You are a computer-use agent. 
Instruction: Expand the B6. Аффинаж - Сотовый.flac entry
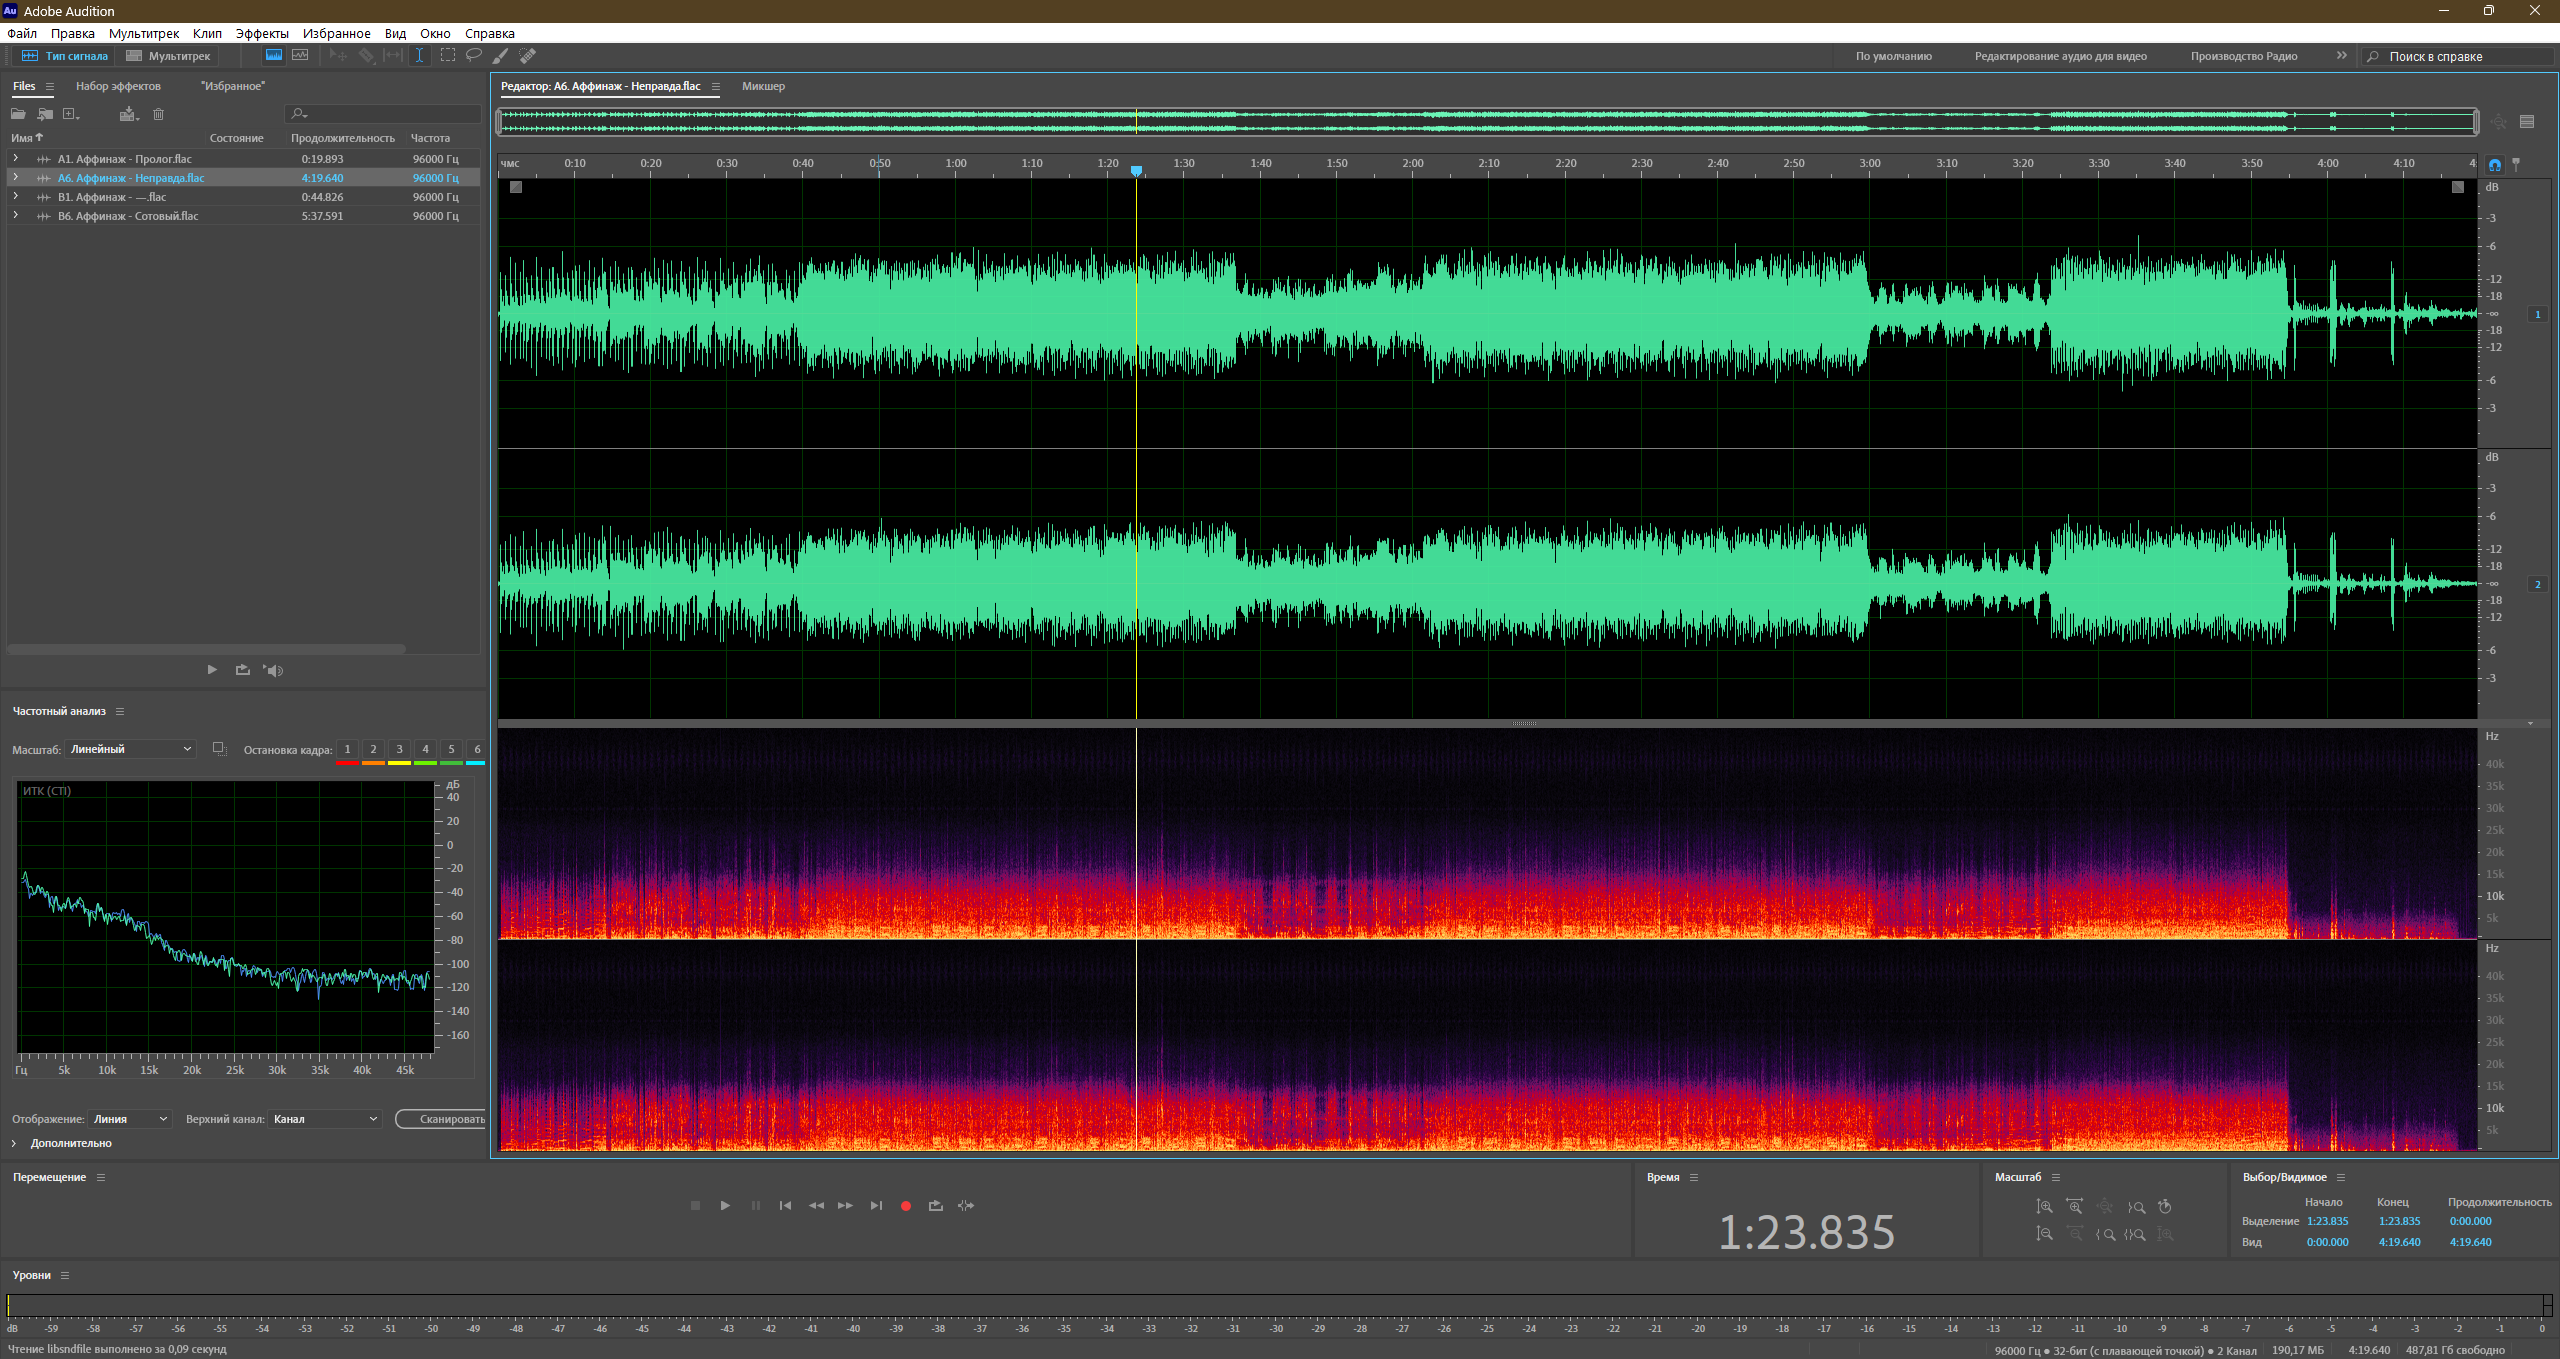pos(15,216)
